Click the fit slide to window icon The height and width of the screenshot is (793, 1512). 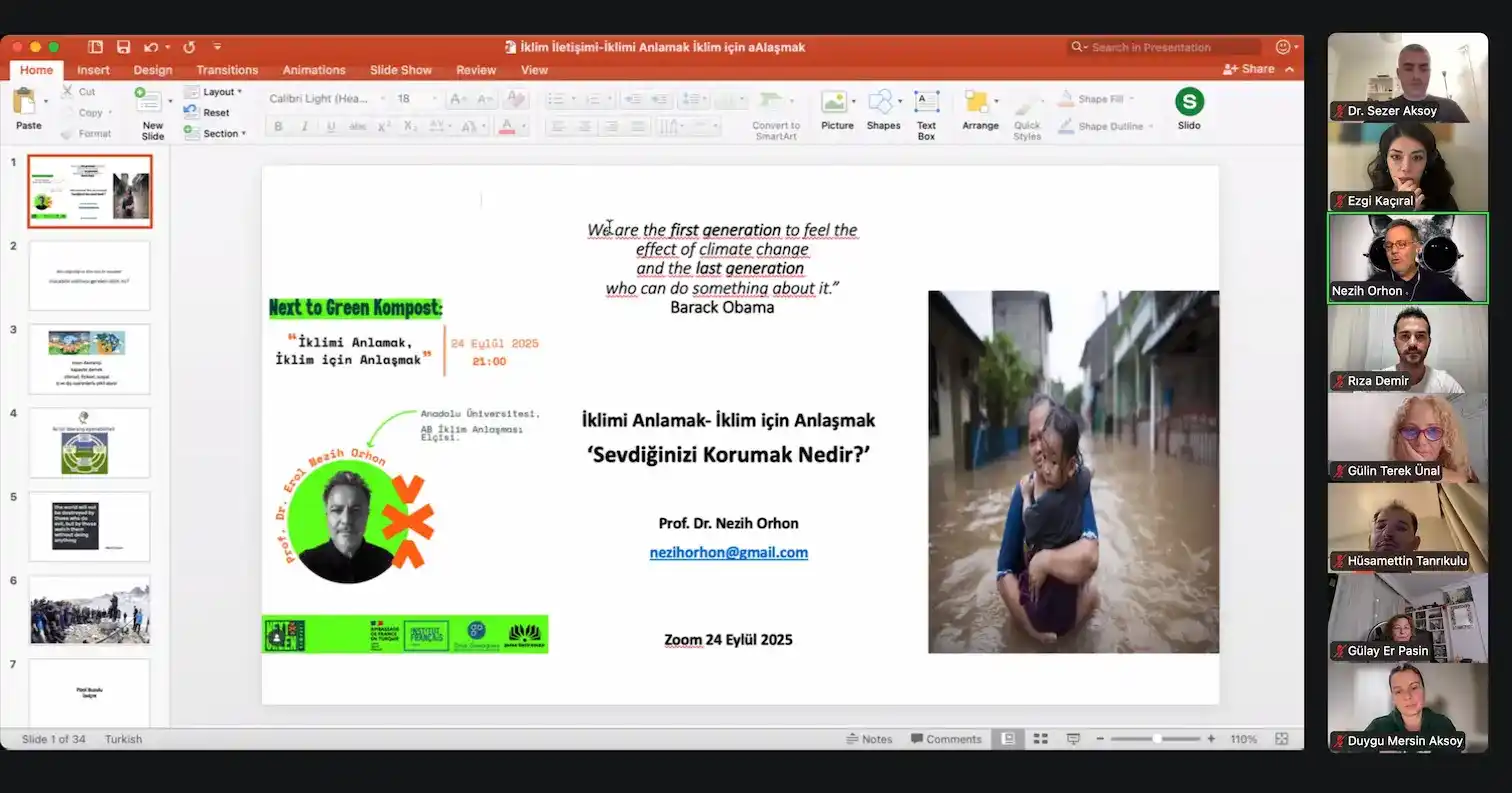1281,739
